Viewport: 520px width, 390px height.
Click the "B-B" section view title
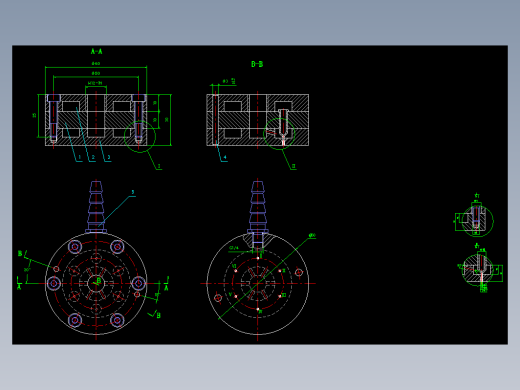[x=257, y=64]
